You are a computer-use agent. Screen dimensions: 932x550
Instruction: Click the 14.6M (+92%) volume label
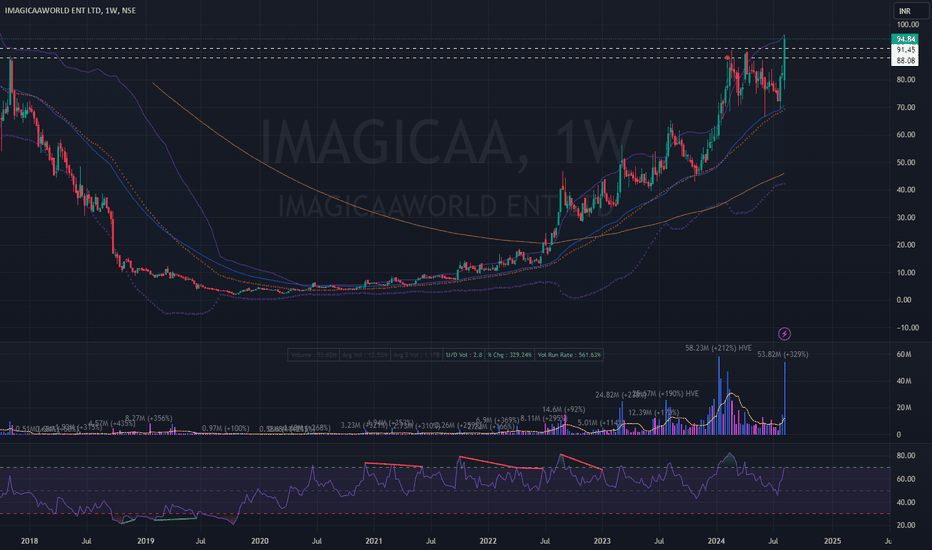click(563, 410)
